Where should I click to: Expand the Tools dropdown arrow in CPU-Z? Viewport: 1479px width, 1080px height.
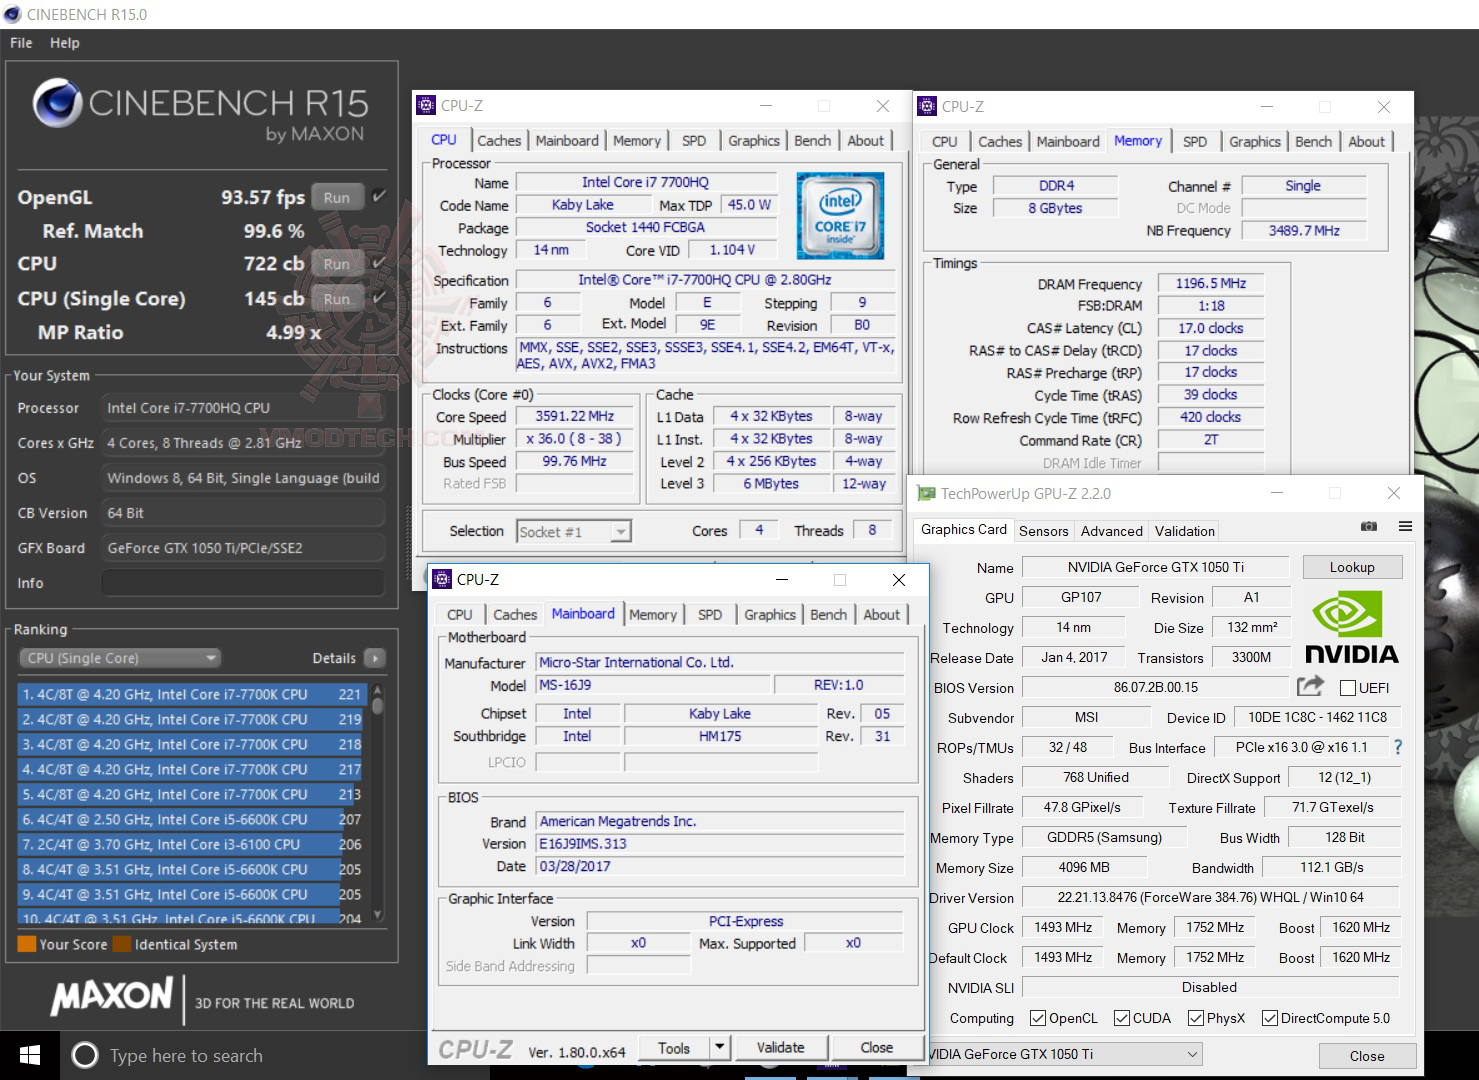tap(720, 1047)
